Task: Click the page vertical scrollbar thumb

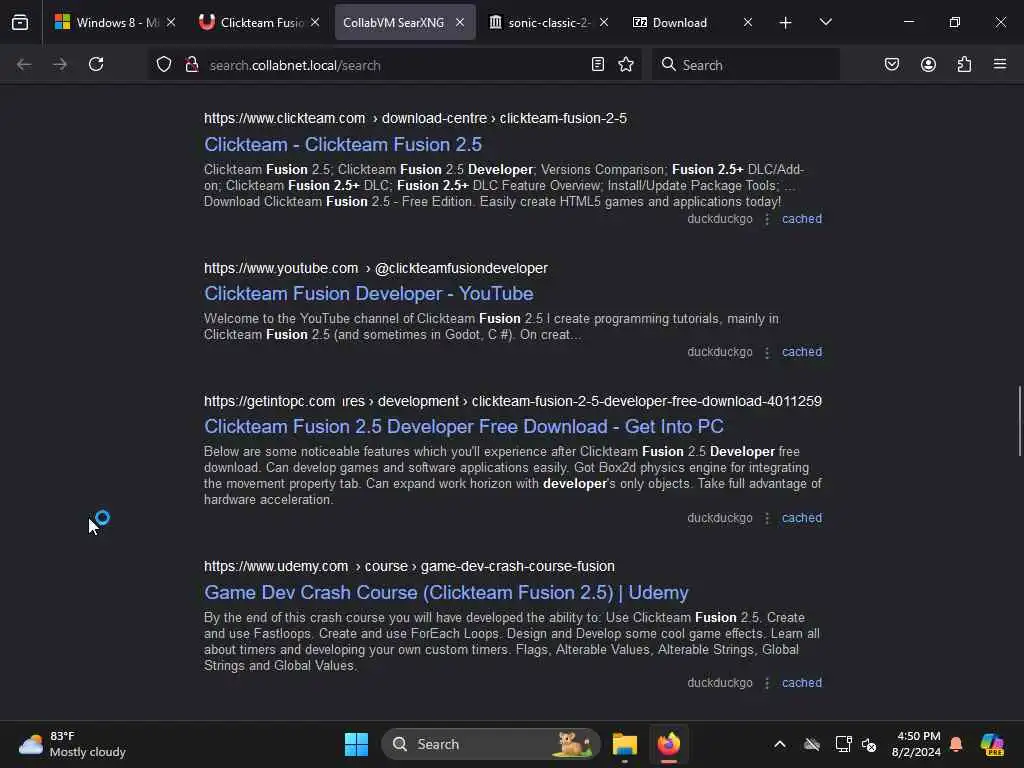Action: point(1019,421)
